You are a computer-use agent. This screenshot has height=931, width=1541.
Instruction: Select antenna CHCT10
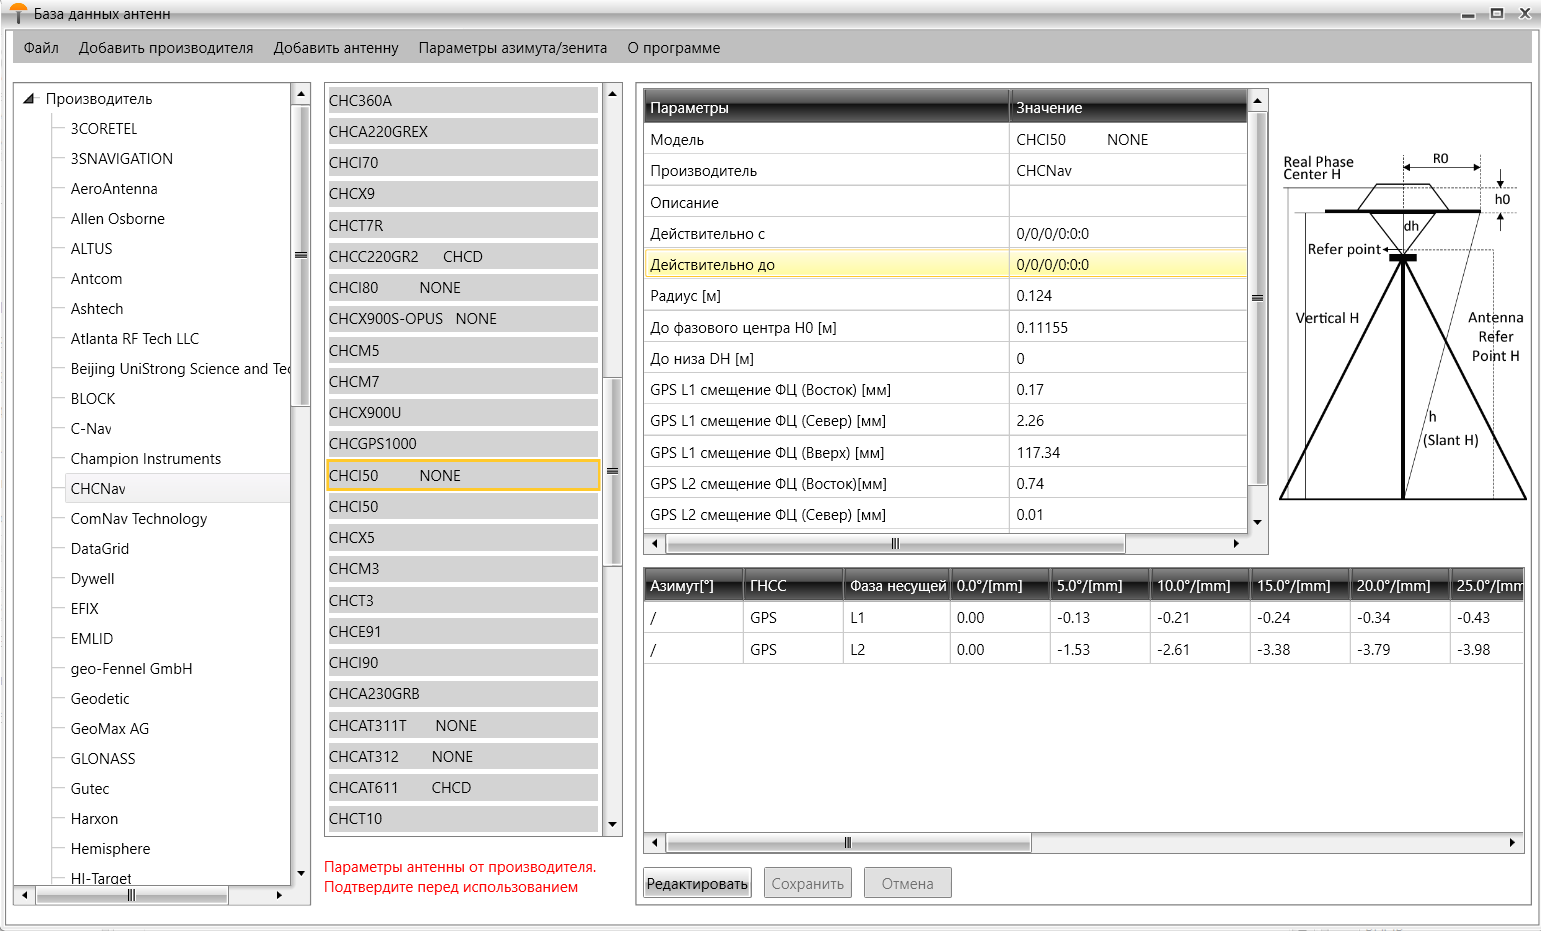tap(463, 818)
